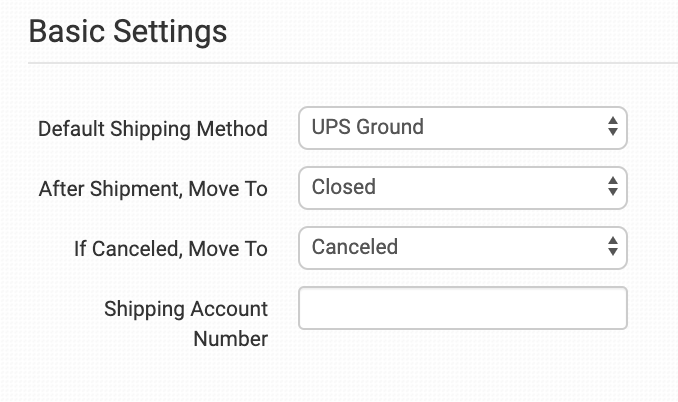Image resolution: width=678 pixels, height=402 pixels.
Task: Click the Shipping Account Number text field
Action: pyautogui.click(x=462, y=308)
